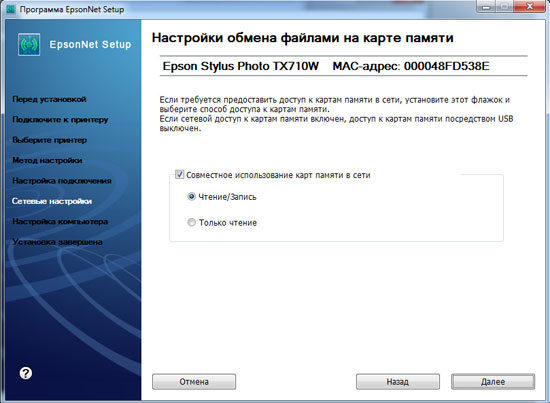The image size is (550, 403).
Task: Select the Только чтение radio option
Action: (x=191, y=222)
